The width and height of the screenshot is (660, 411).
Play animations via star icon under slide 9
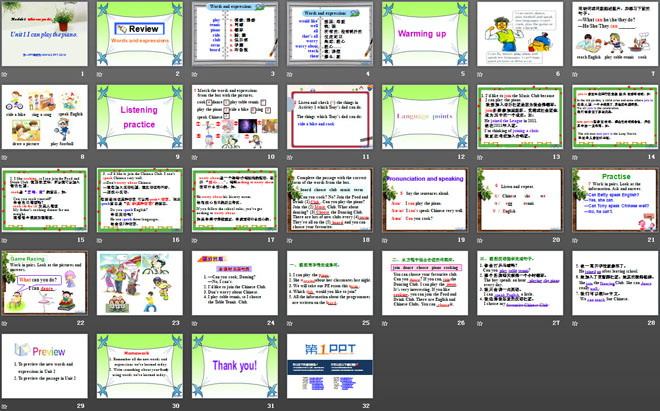(x=99, y=157)
